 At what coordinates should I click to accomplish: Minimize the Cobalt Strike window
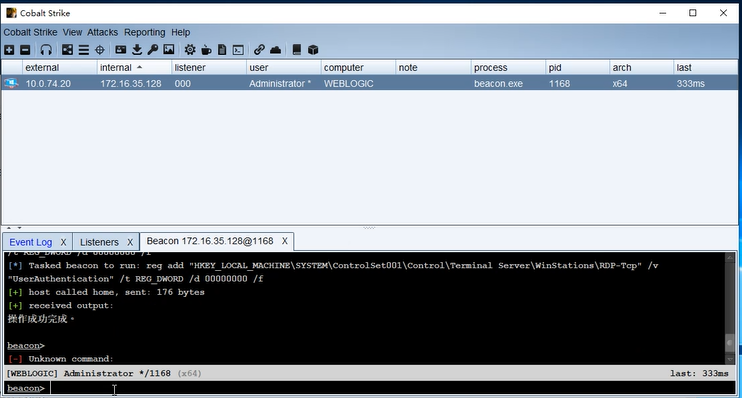coord(662,13)
